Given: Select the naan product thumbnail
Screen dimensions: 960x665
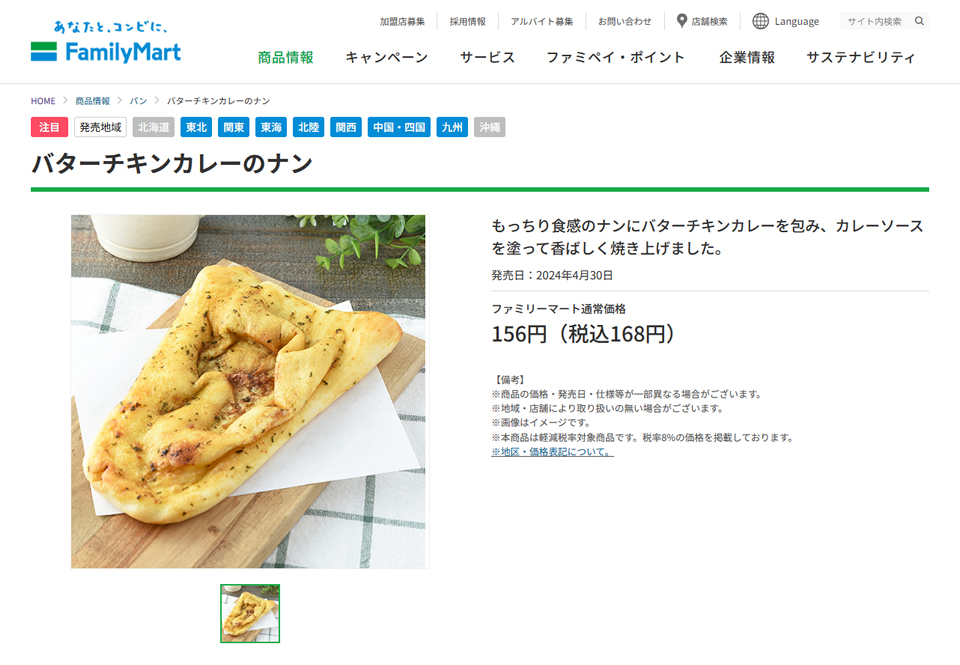Looking at the screenshot, I should coord(250,614).
